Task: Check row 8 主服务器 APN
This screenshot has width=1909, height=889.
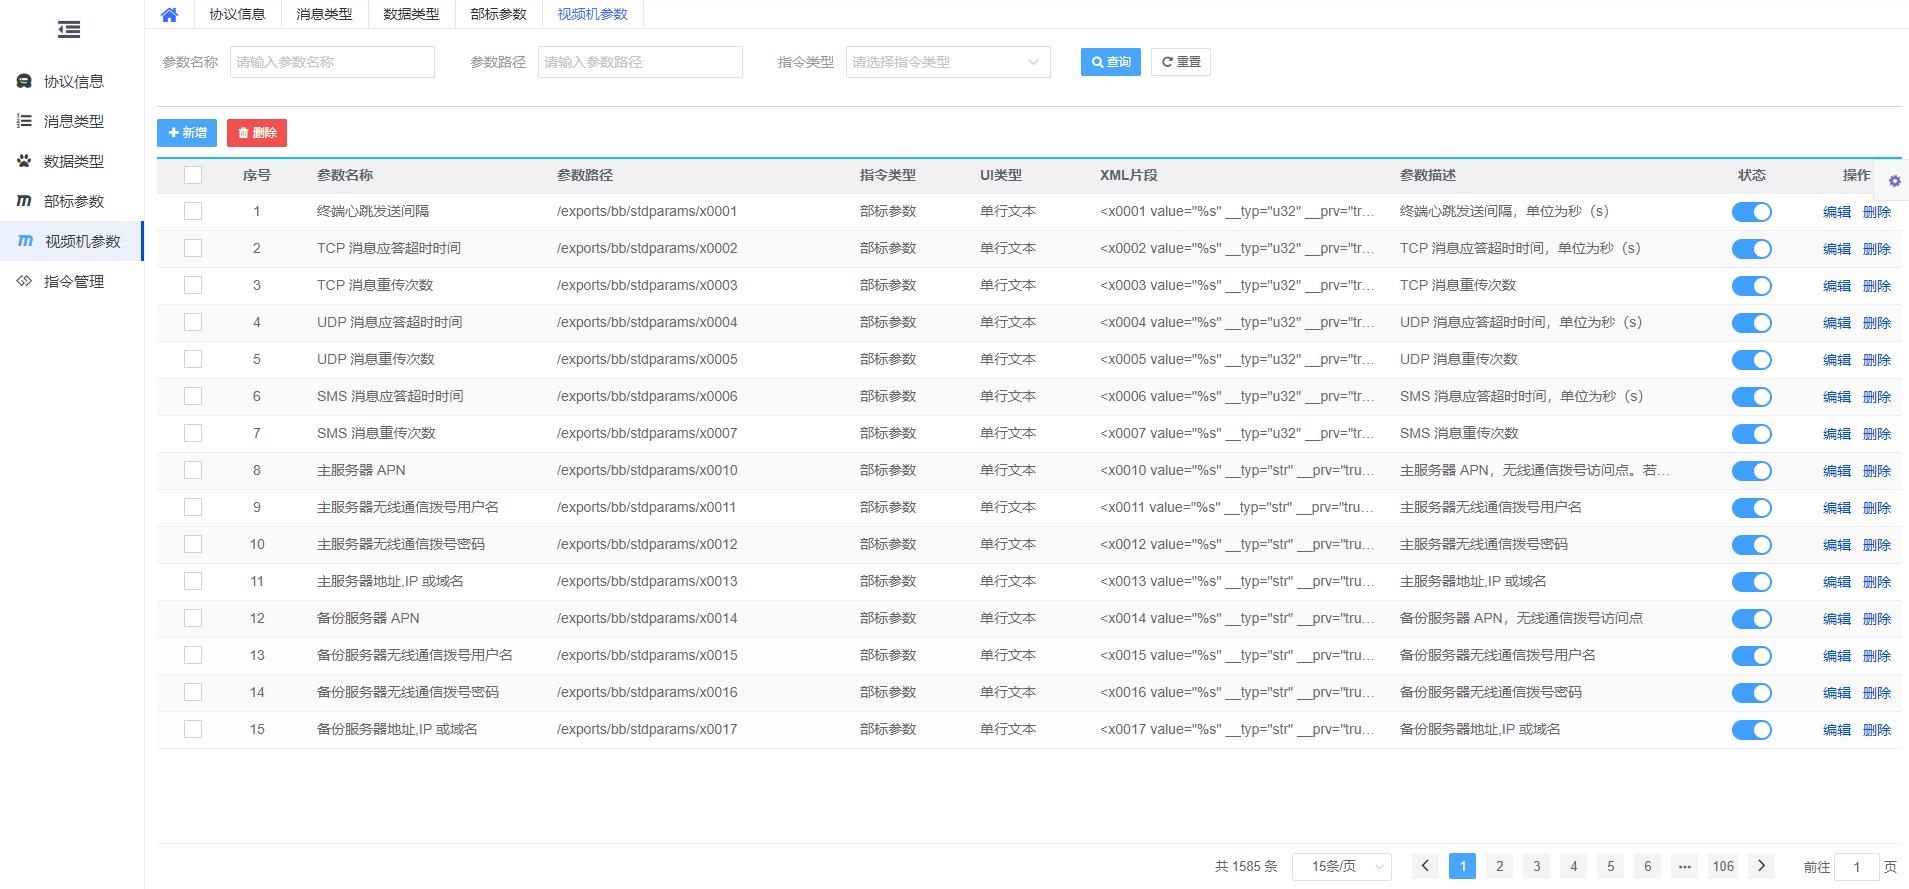Action: [x=193, y=470]
